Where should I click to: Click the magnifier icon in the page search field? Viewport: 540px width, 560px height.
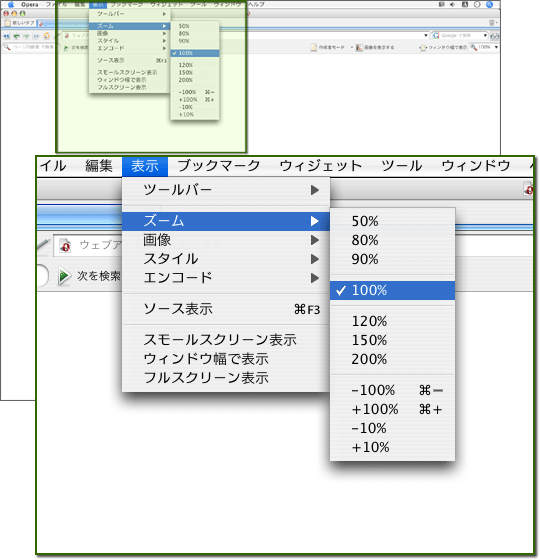(7, 47)
